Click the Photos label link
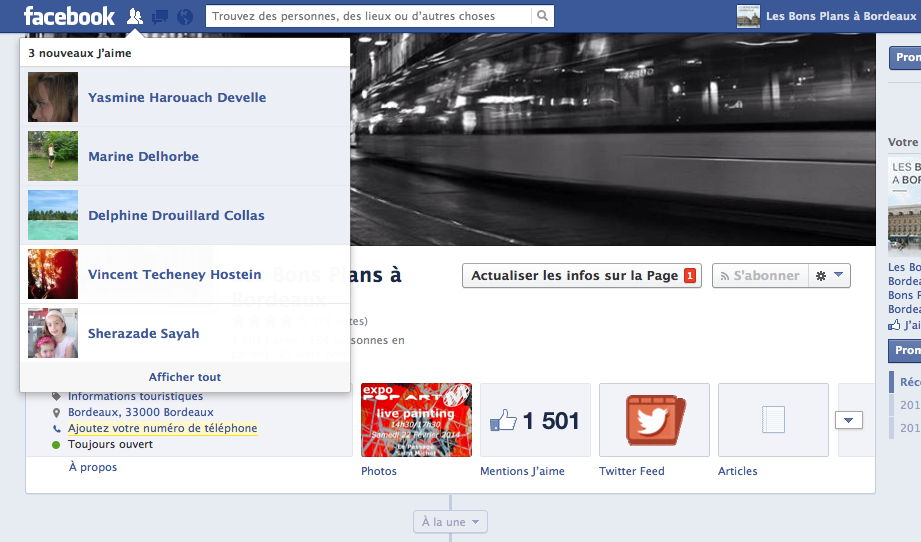This screenshot has width=921, height=542. (x=379, y=471)
